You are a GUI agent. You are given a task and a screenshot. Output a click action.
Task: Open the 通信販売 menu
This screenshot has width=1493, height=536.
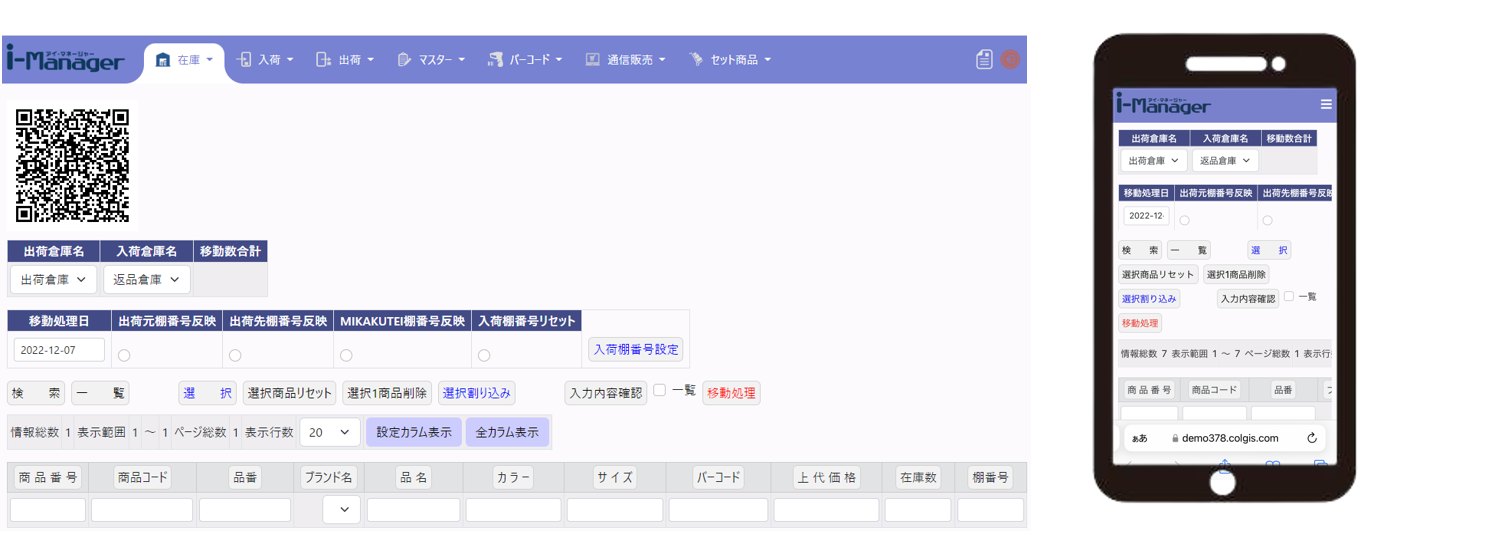click(x=626, y=60)
